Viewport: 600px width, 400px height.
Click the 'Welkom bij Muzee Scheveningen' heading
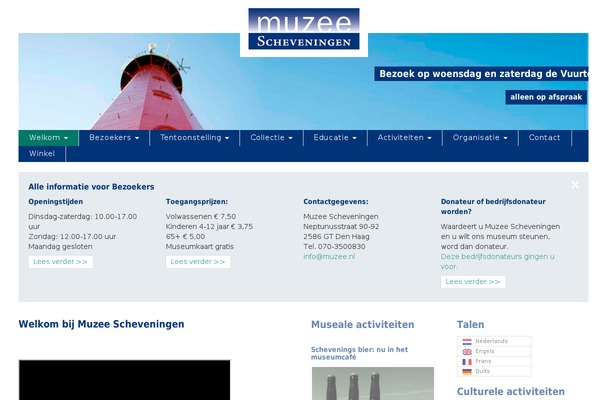pyautogui.click(x=101, y=324)
